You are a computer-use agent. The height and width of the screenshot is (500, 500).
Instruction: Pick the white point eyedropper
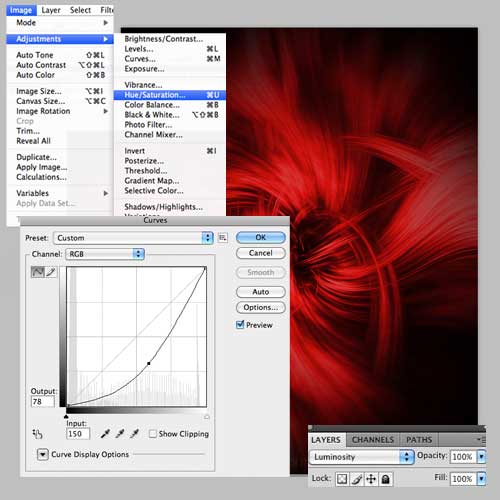135,434
